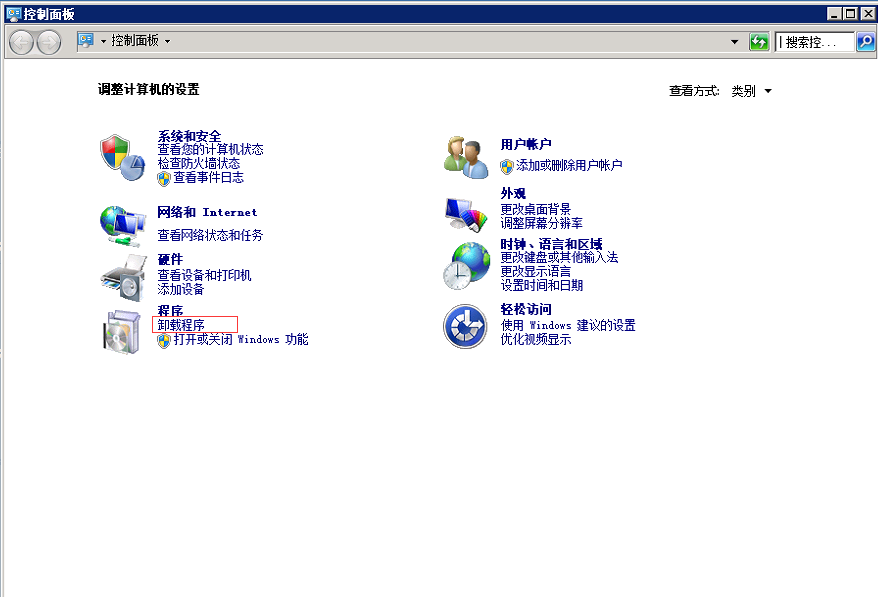Open the Clock, Language and Region globe icon
Viewport: 878px width, 597px height.
pyautogui.click(x=467, y=265)
